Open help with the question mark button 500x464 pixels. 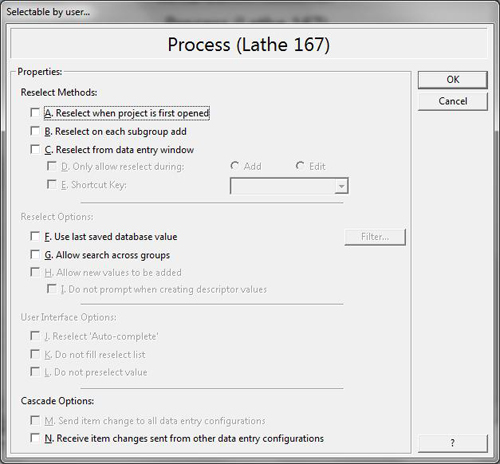click(x=453, y=443)
